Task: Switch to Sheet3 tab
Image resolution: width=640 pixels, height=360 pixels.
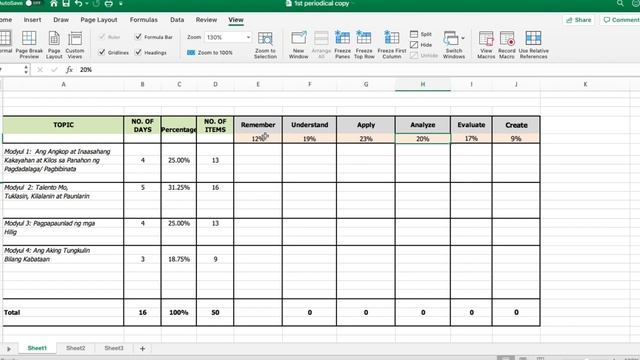Action: 113,348
